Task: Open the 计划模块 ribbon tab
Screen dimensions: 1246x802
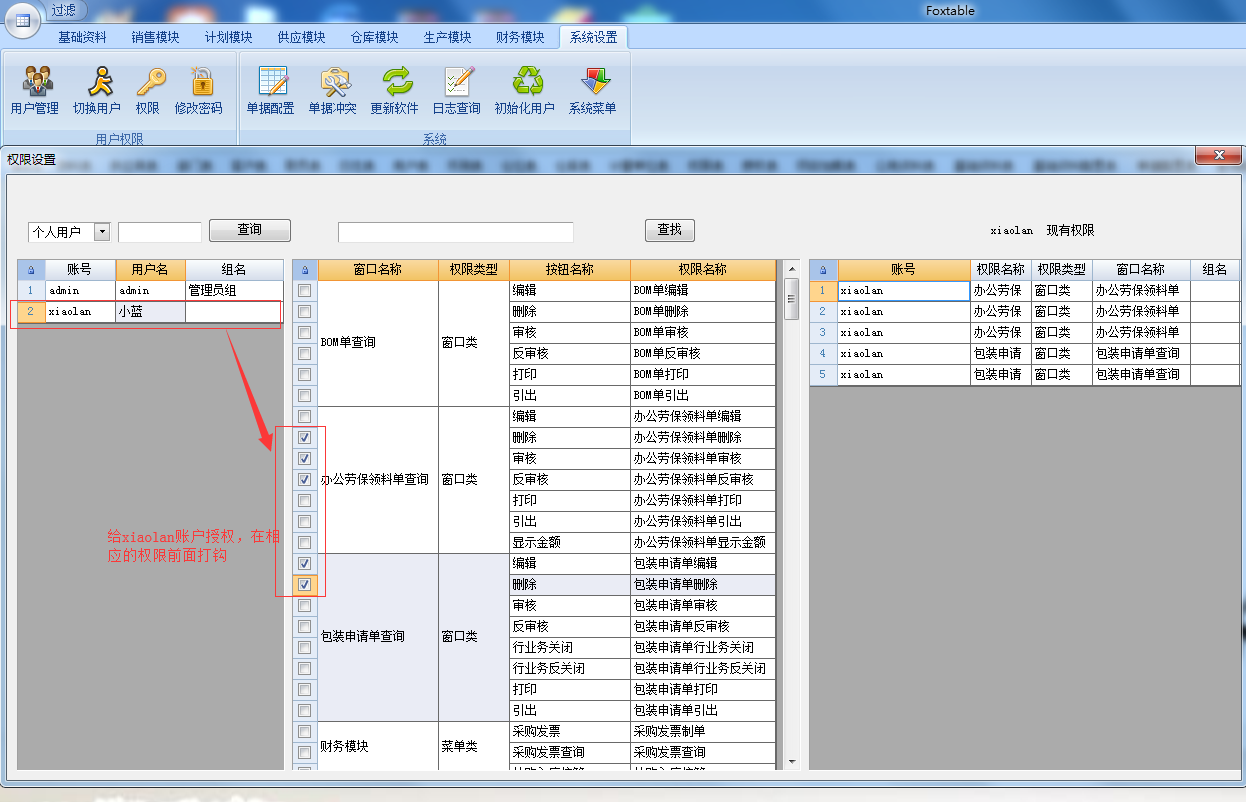Action: (x=229, y=38)
